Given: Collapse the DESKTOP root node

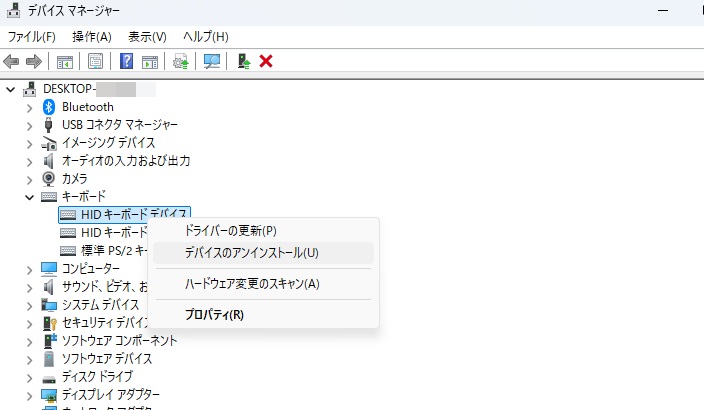Looking at the screenshot, I should coord(11,89).
